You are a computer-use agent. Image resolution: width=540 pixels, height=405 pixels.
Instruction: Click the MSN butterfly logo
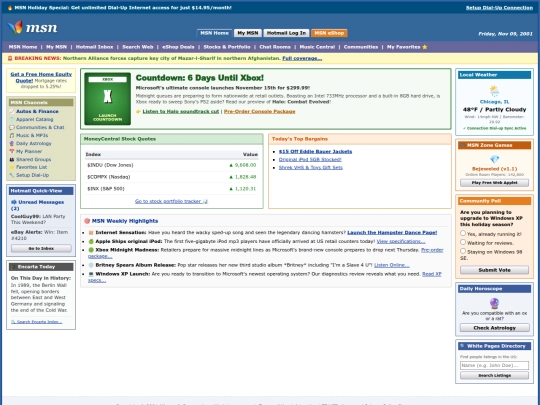pos(15,27)
